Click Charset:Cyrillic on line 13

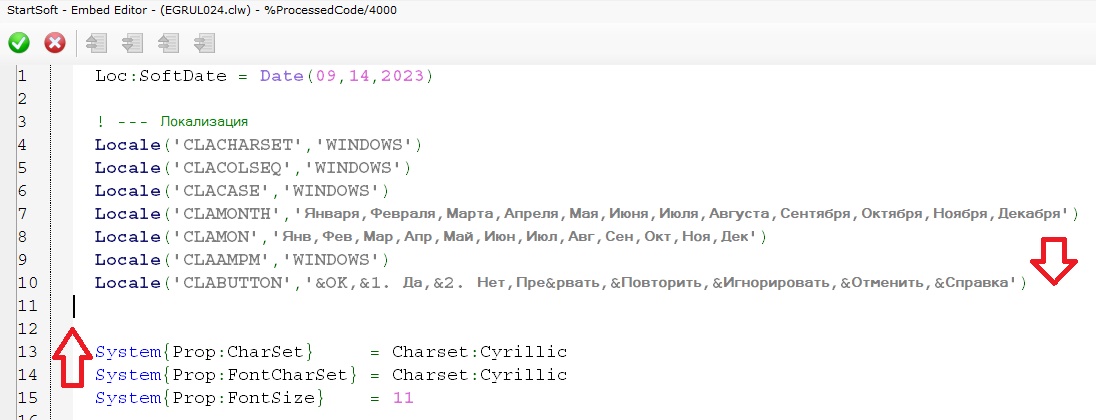pos(479,352)
